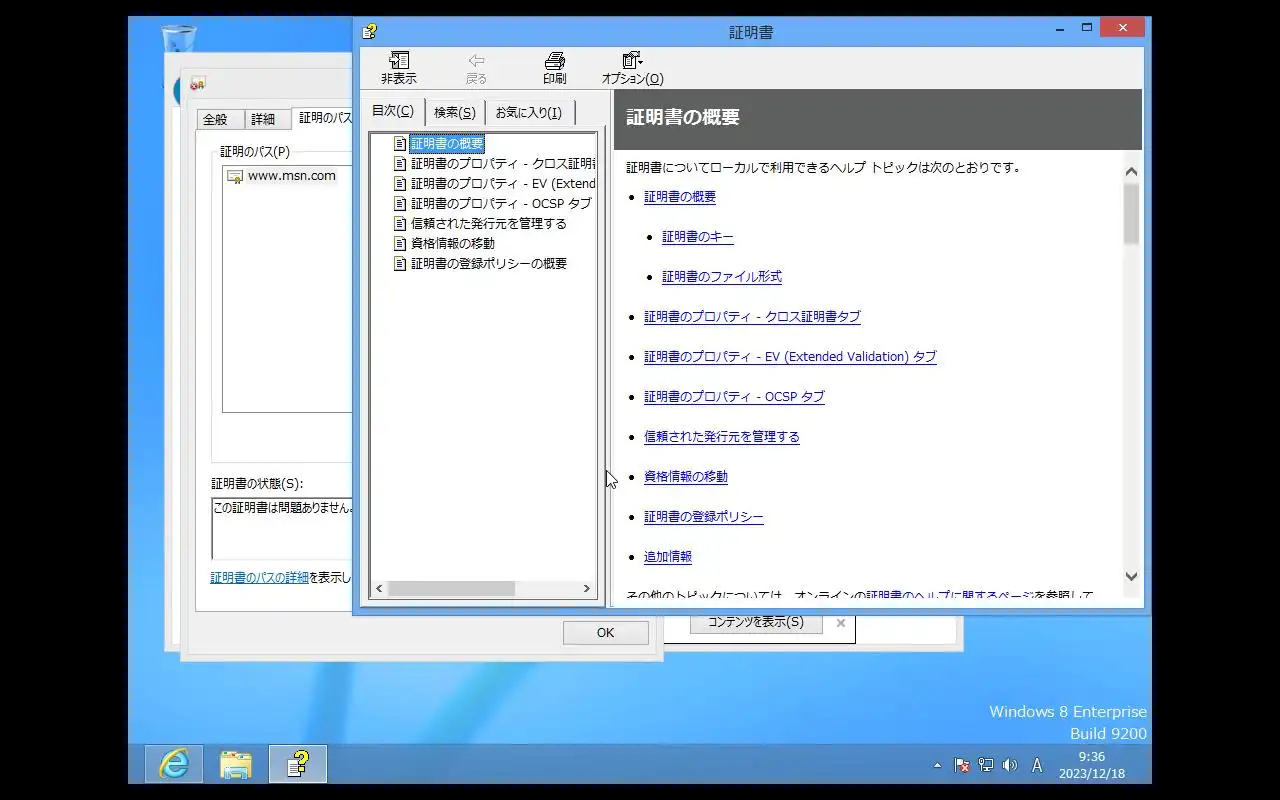Open 証明書のプロパティ - クロス証明書タブ link
Screen dimensions: 1280x800
tap(752, 317)
